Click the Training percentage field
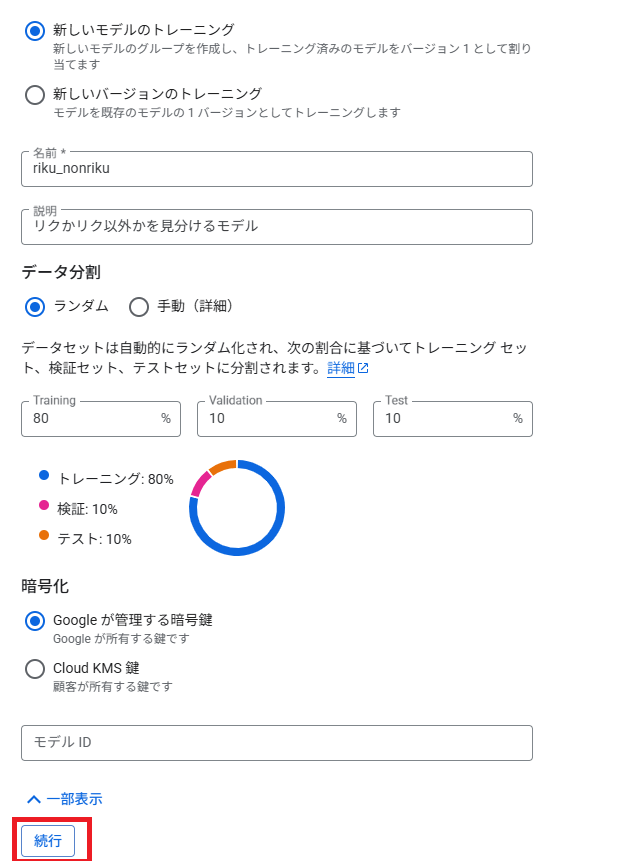This screenshot has height=861, width=627. point(101,419)
